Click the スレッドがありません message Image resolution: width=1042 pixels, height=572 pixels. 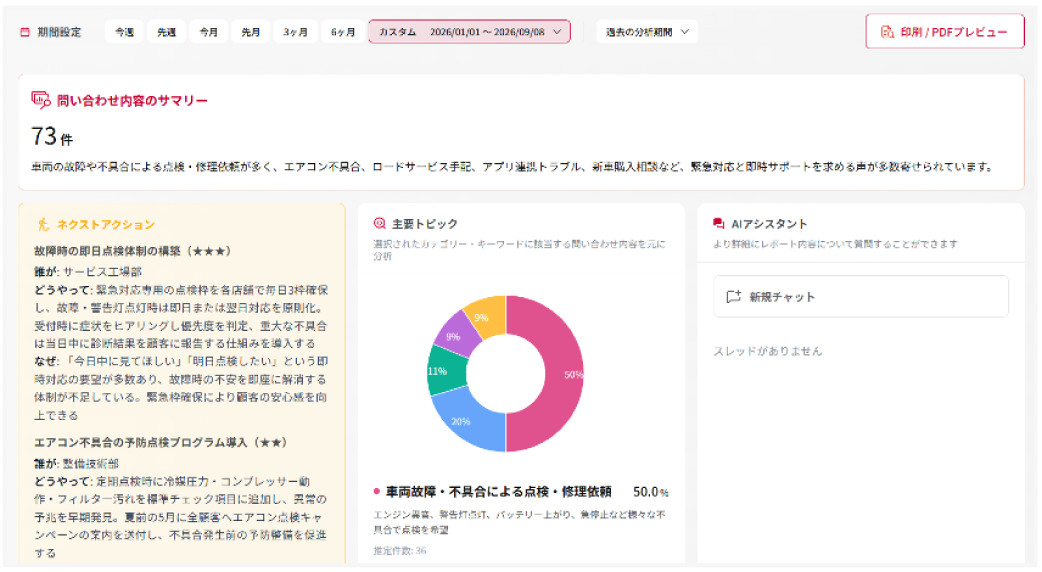pos(768,351)
